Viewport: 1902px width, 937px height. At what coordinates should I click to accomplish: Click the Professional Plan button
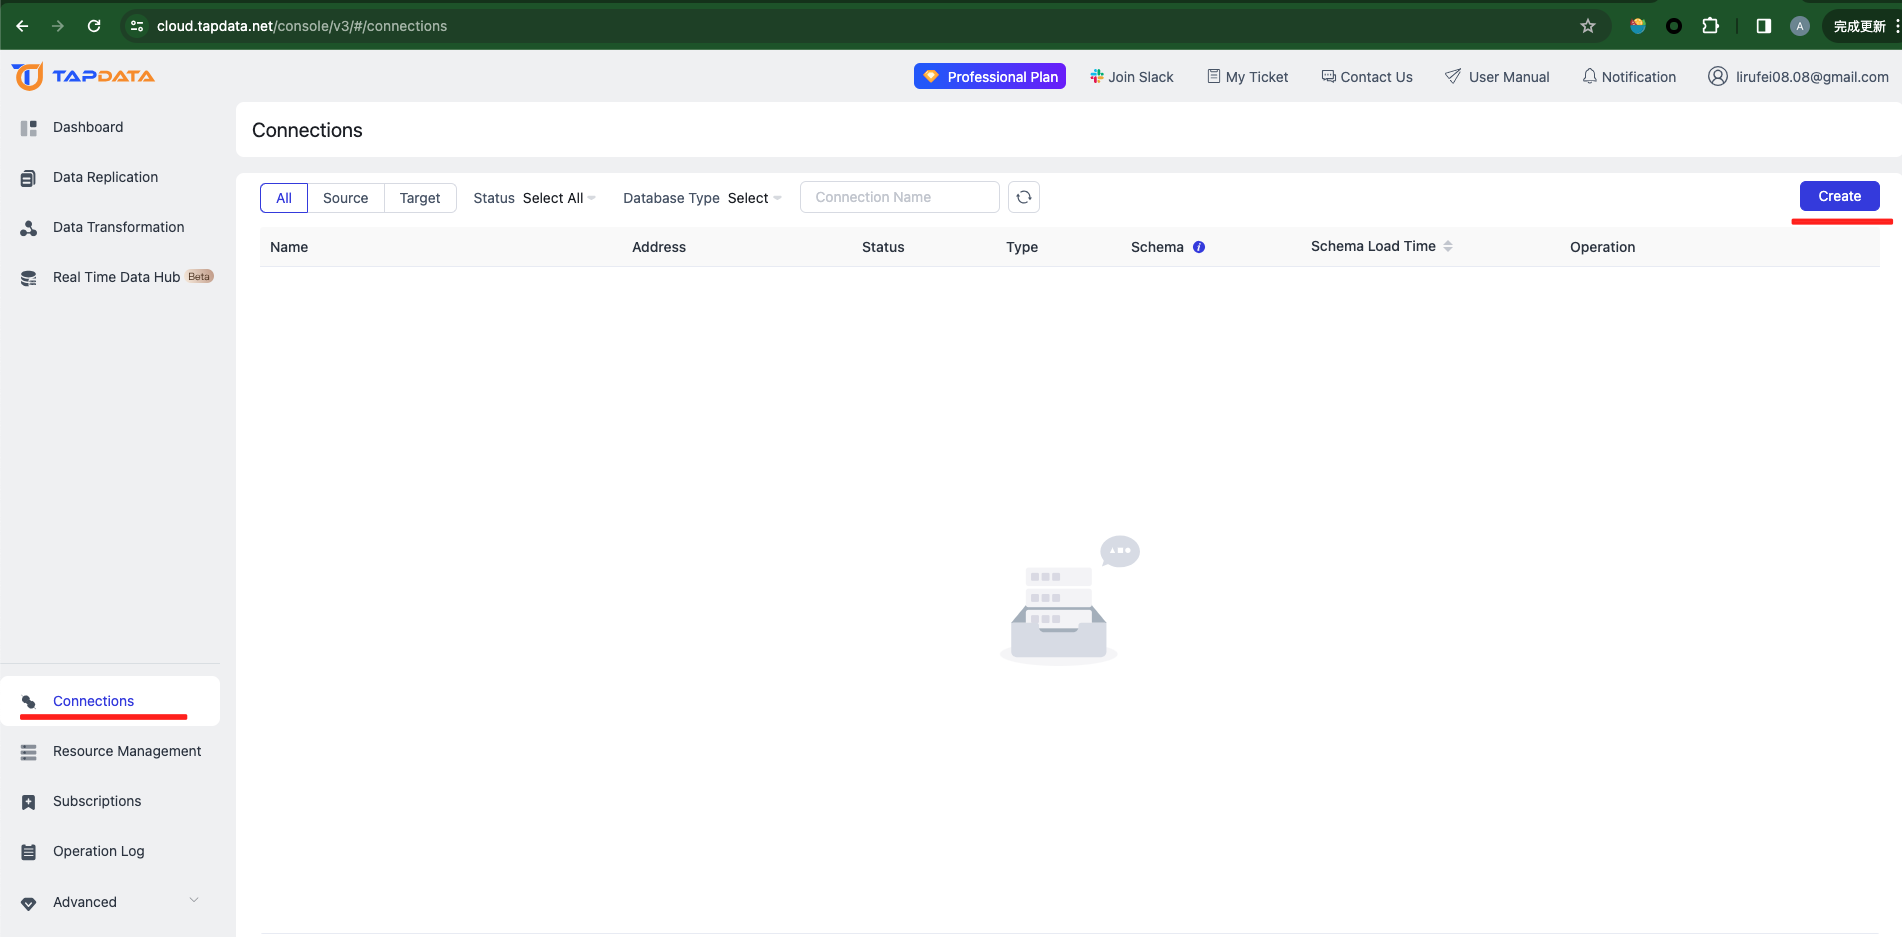990,76
